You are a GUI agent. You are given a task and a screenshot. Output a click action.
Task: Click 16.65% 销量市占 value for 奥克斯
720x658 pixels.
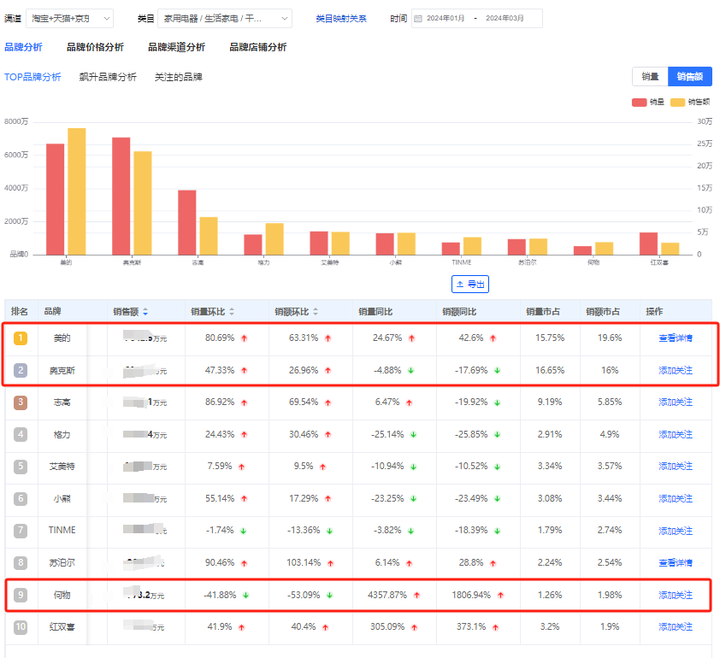(550, 371)
